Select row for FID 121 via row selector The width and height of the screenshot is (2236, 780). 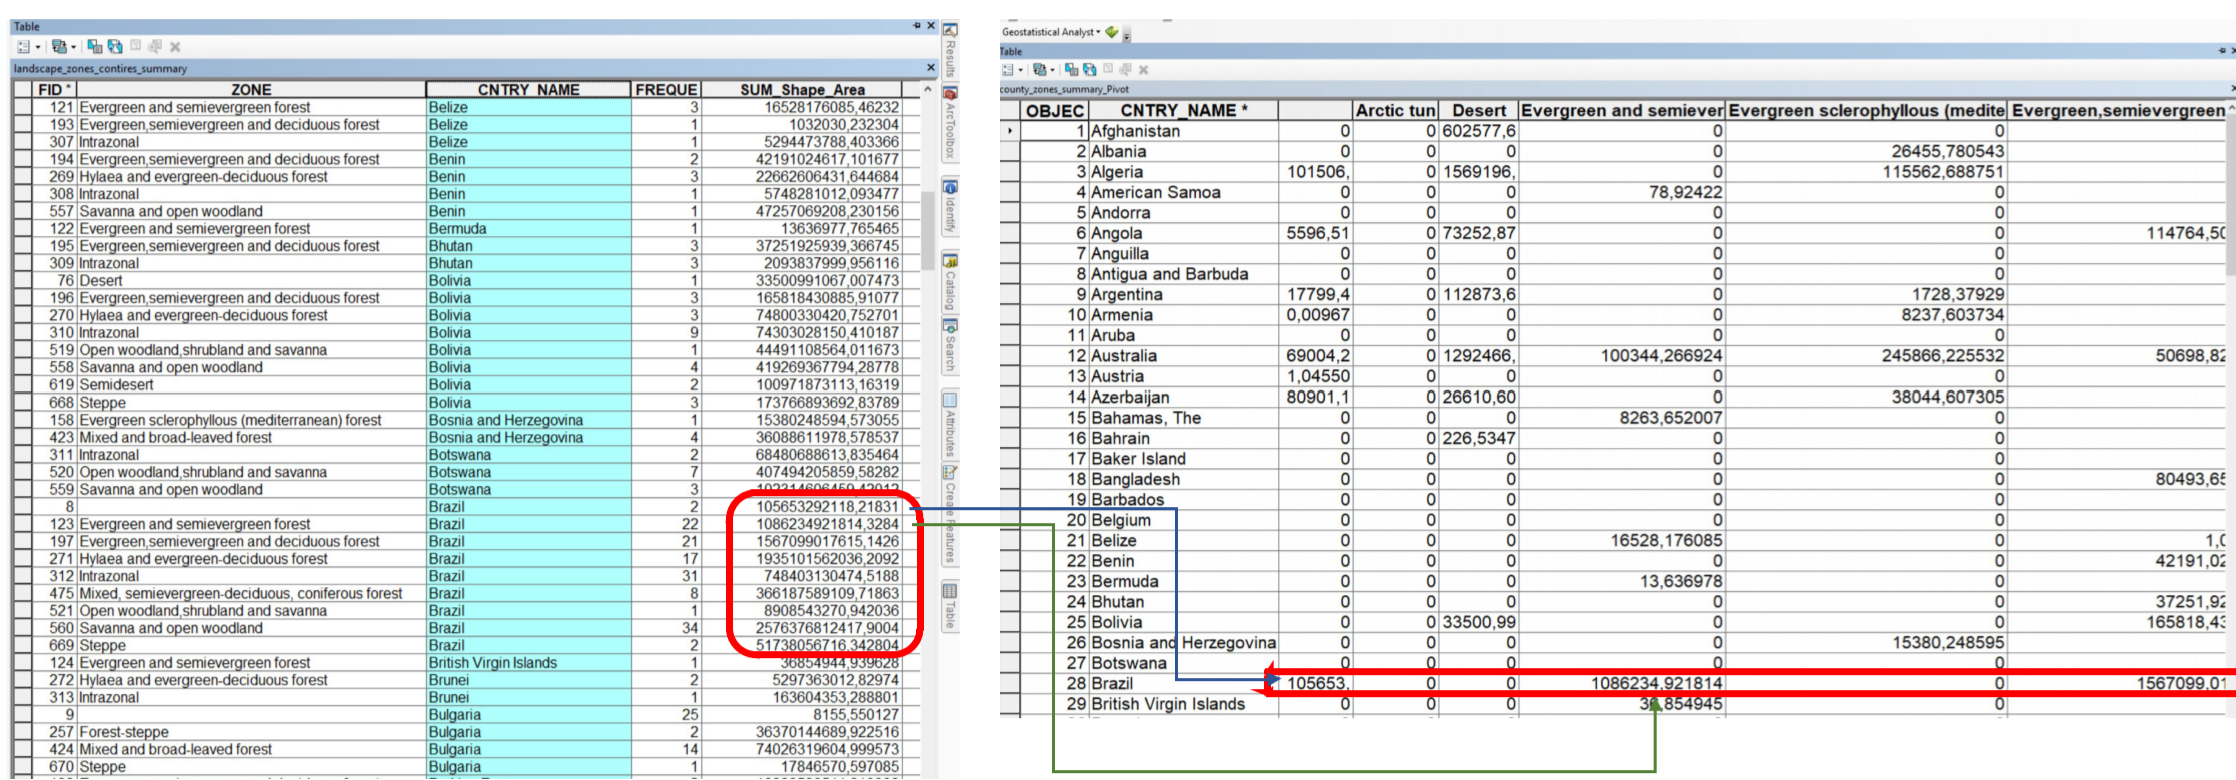pos(22,107)
